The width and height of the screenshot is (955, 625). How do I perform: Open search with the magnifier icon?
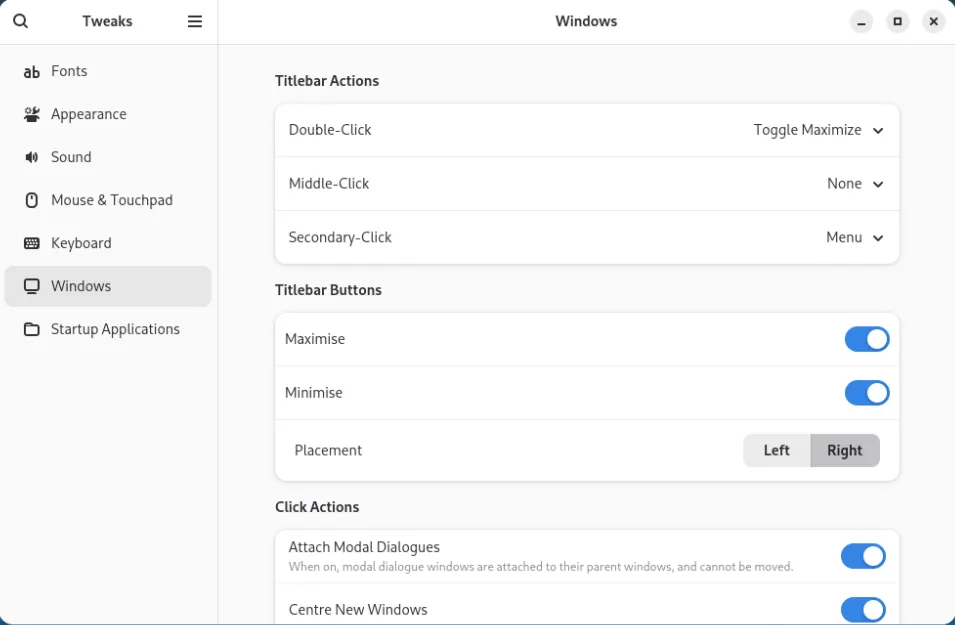21,21
